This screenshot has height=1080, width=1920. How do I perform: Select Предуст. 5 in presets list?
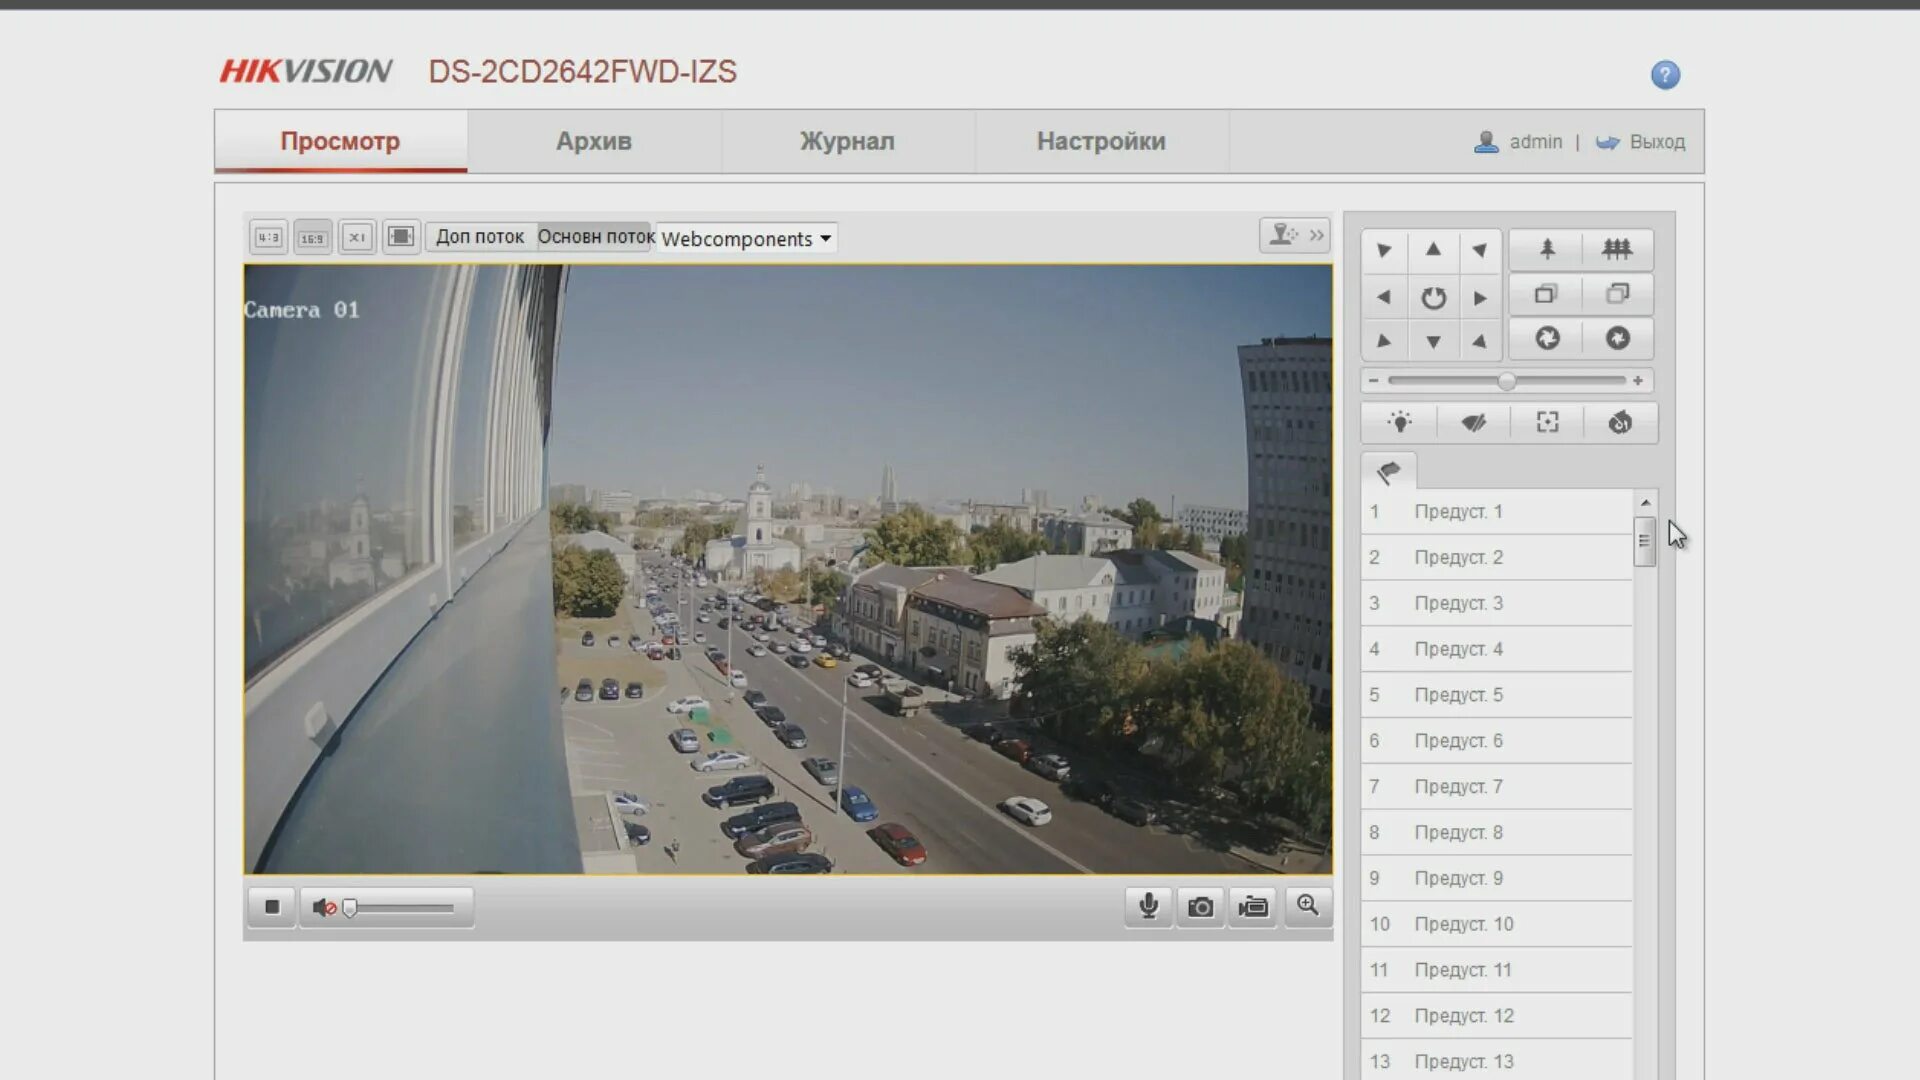click(1496, 695)
